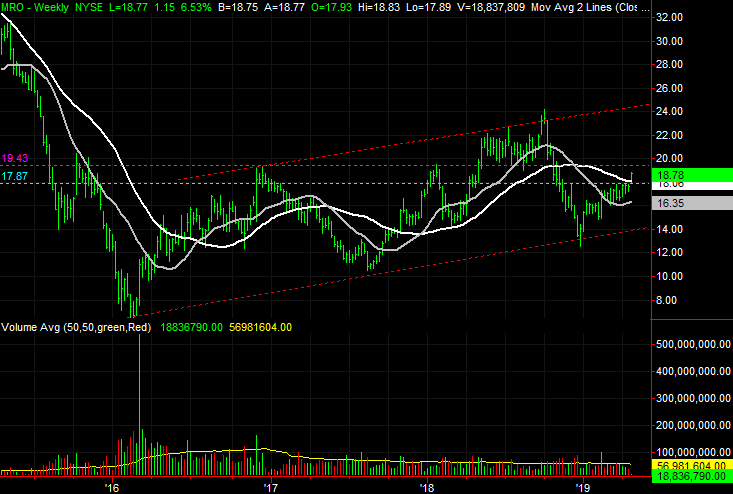
Task: Click the low value Lo=17.89
Action: [429, 7]
